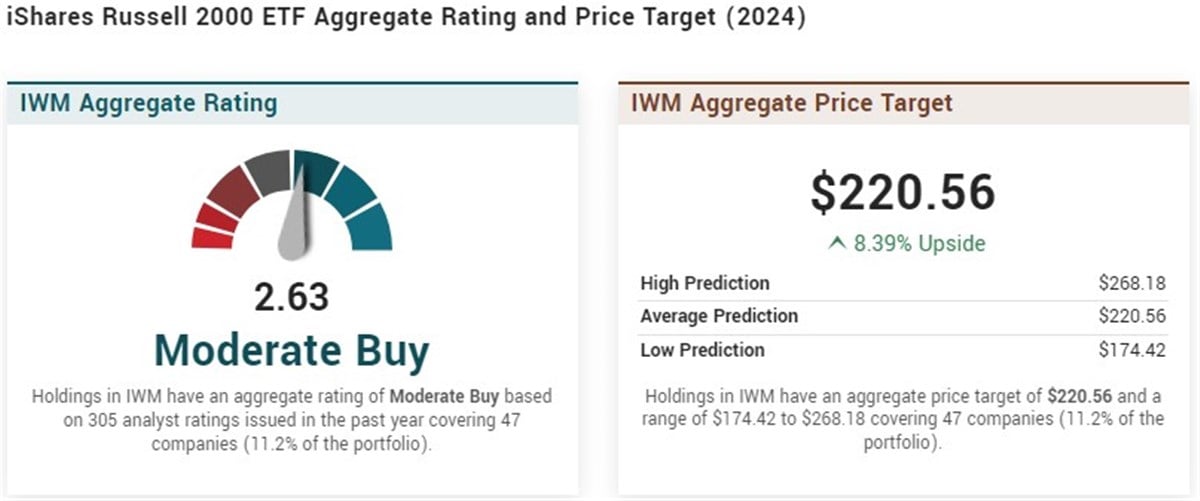Screen dimensions: 1200x501
Task: Click the page title about iShares Russell 2000
Action: point(405,19)
